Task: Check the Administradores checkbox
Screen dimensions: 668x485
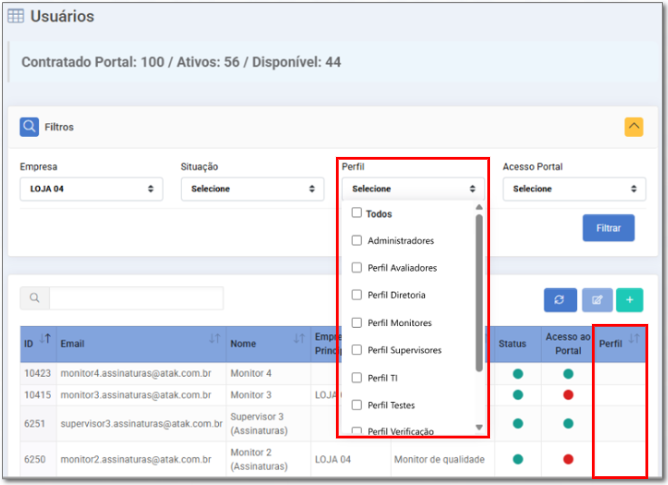Action: pyautogui.click(x=357, y=240)
